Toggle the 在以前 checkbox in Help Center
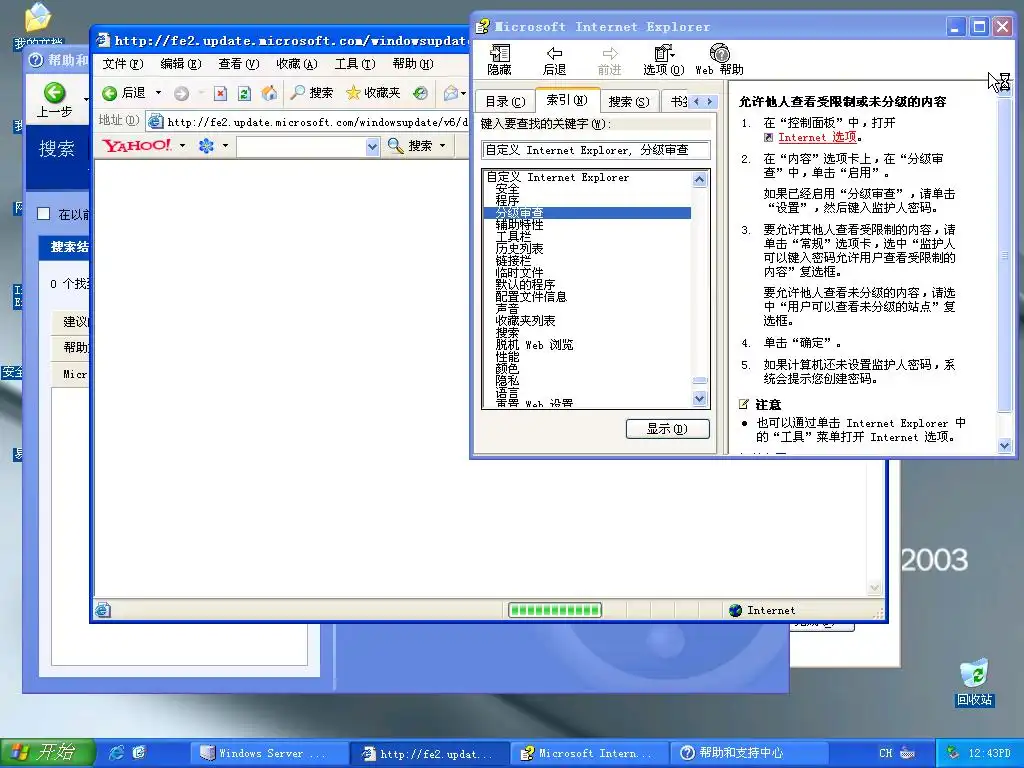 [44, 214]
